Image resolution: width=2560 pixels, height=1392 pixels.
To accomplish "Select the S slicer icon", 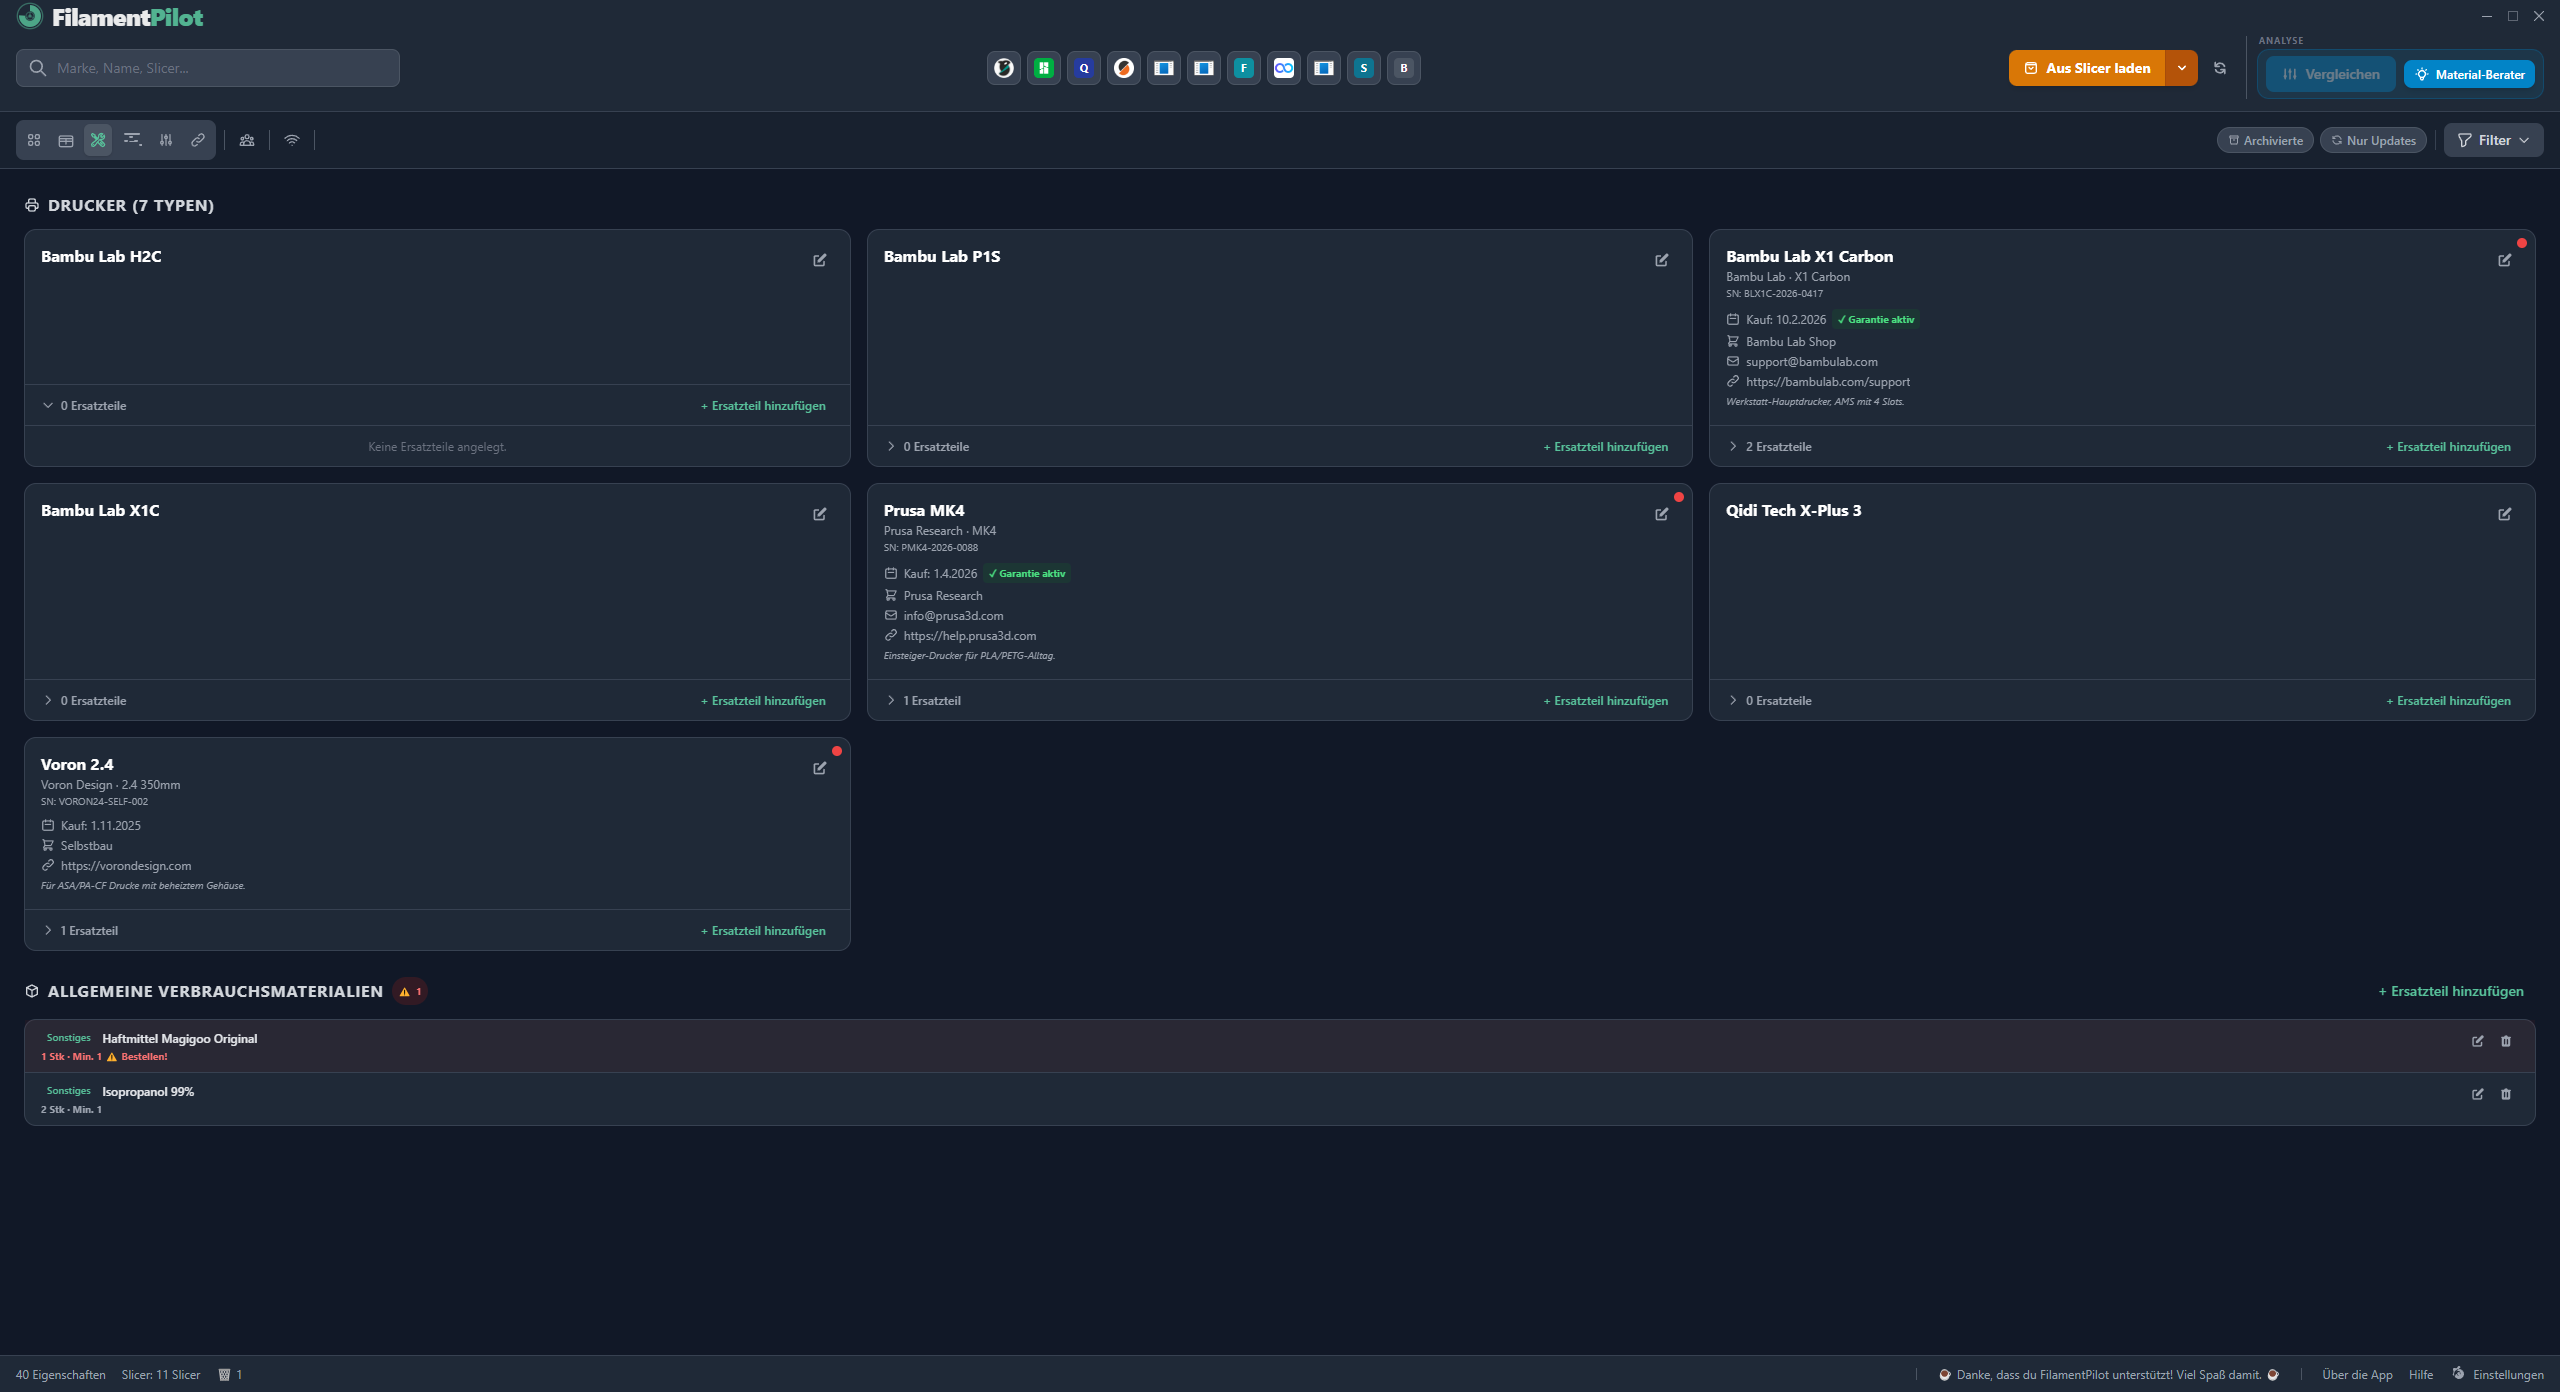I will point(1364,68).
